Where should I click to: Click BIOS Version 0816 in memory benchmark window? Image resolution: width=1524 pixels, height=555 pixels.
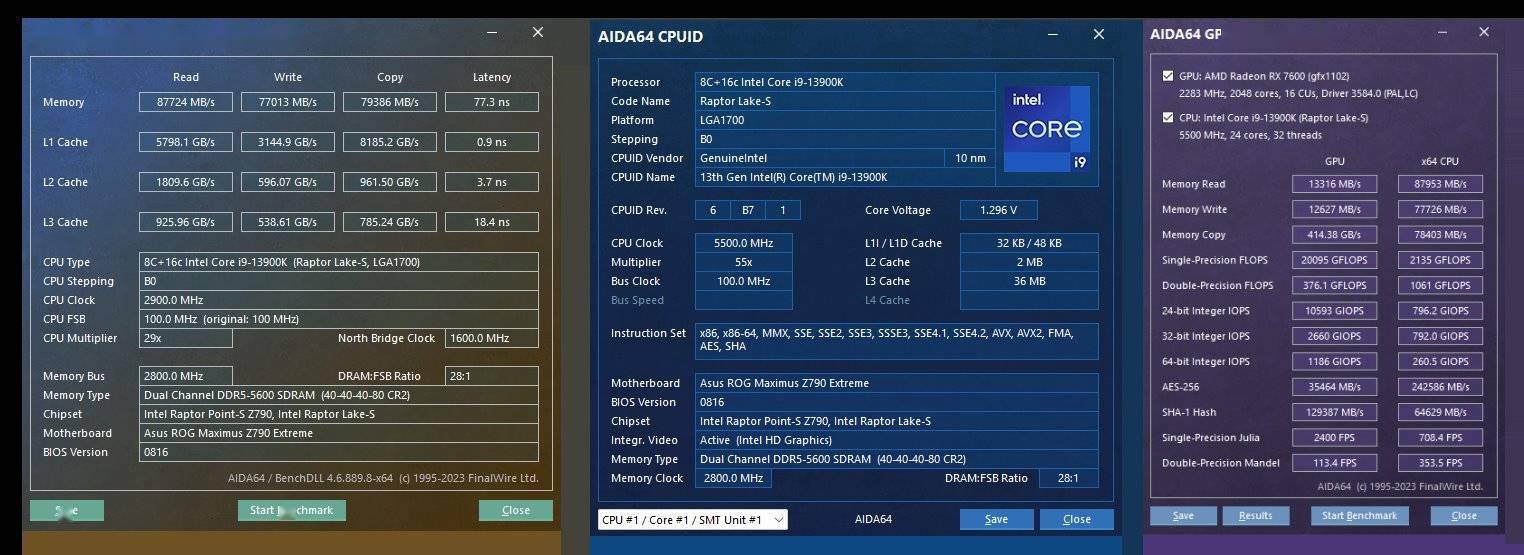[339, 452]
